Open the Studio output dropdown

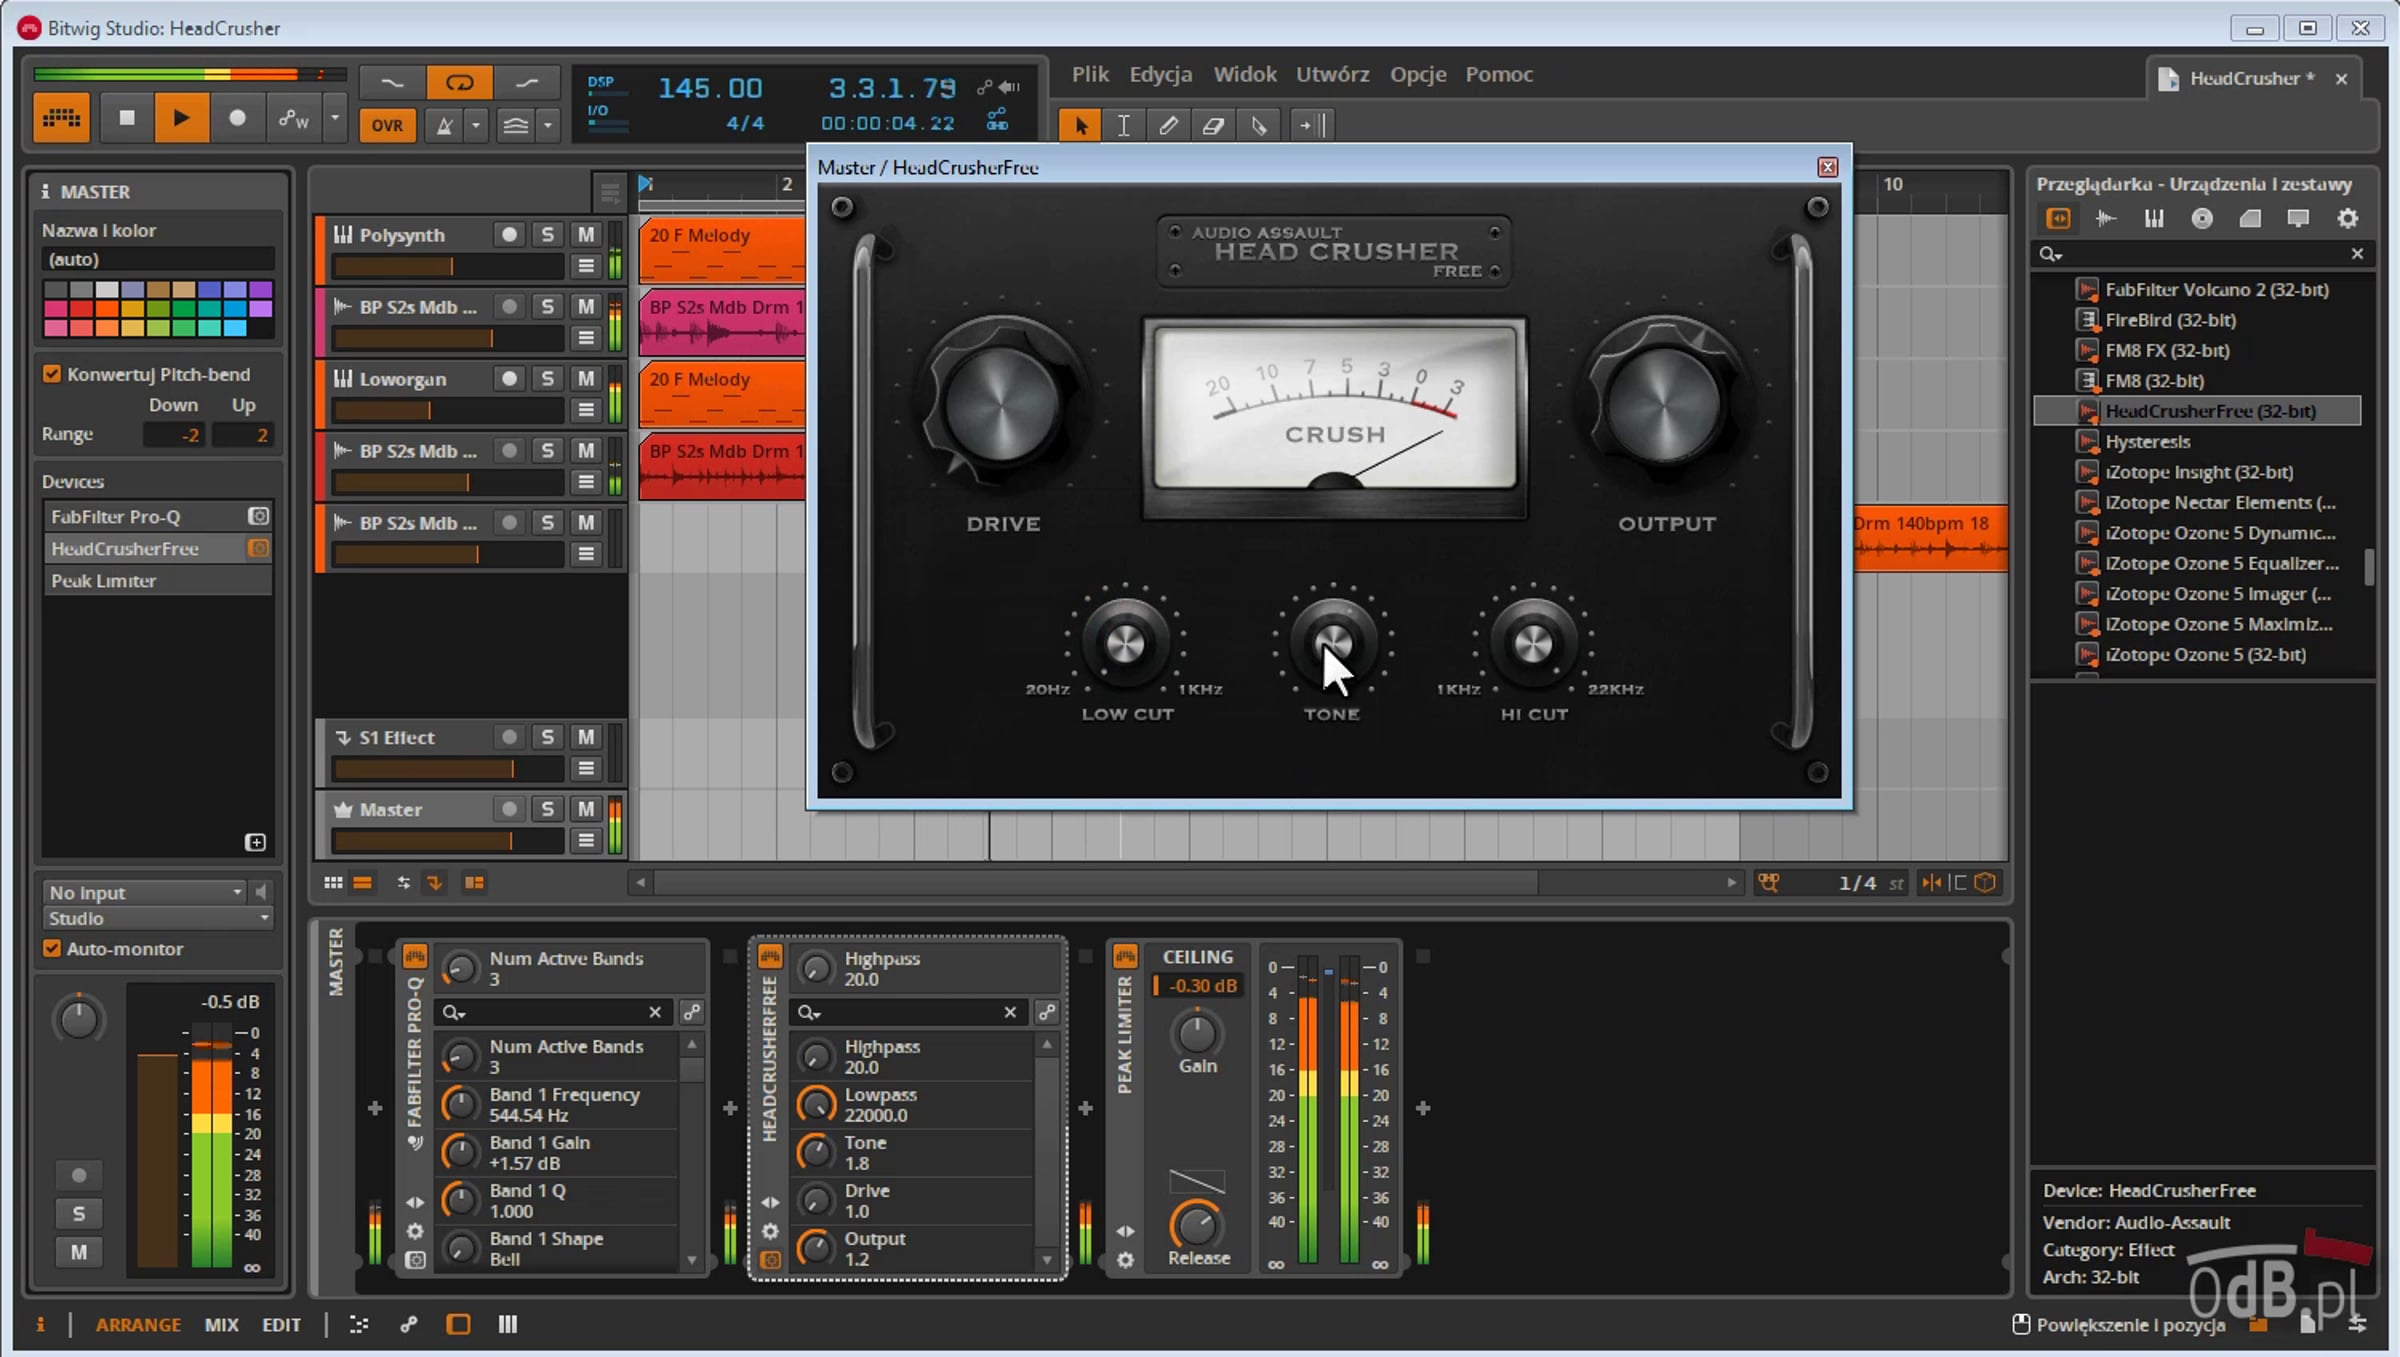coord(158,918)
